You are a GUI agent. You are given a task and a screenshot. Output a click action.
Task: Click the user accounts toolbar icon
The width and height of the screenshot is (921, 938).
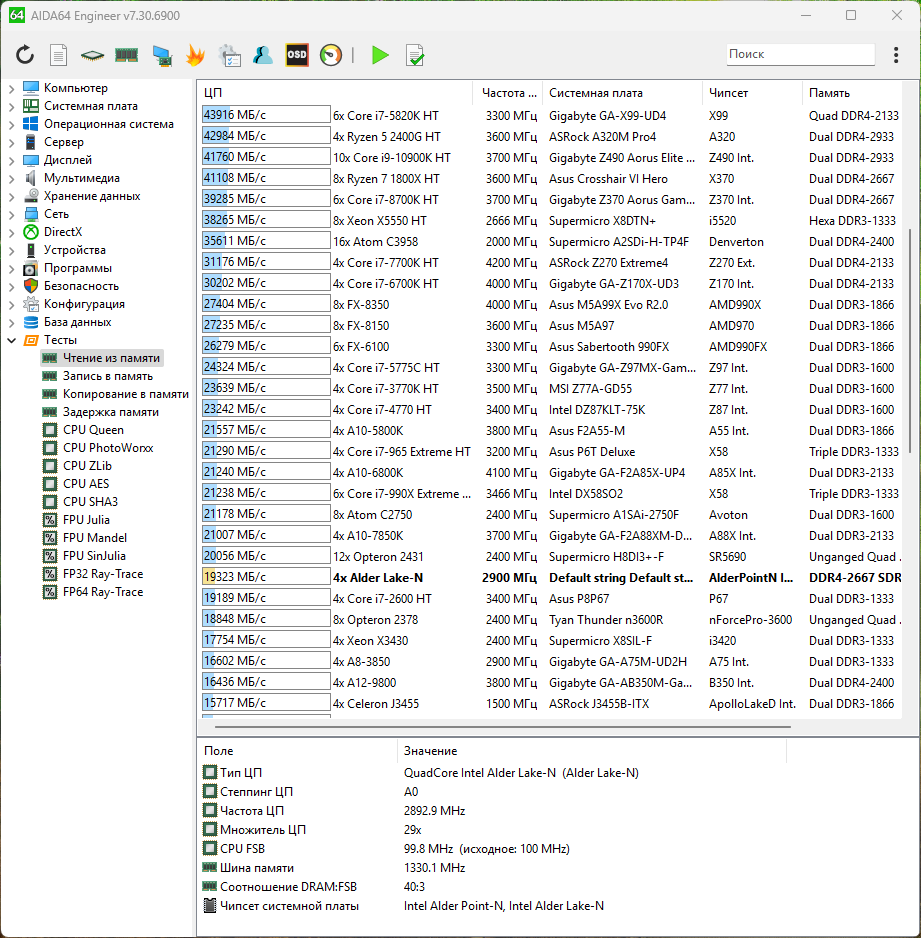pyautogui.click(x=263, y=55)
